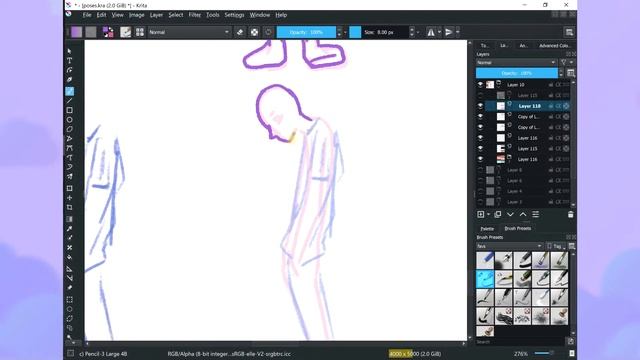Move the layer up
Image resolution: width=640 pixels, height=360 pixels.
point(523,214)
